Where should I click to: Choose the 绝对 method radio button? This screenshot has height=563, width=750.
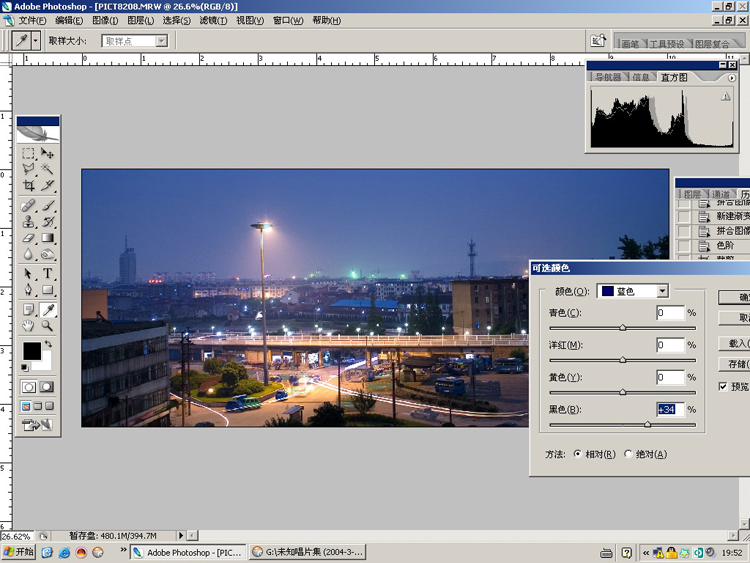628,454
